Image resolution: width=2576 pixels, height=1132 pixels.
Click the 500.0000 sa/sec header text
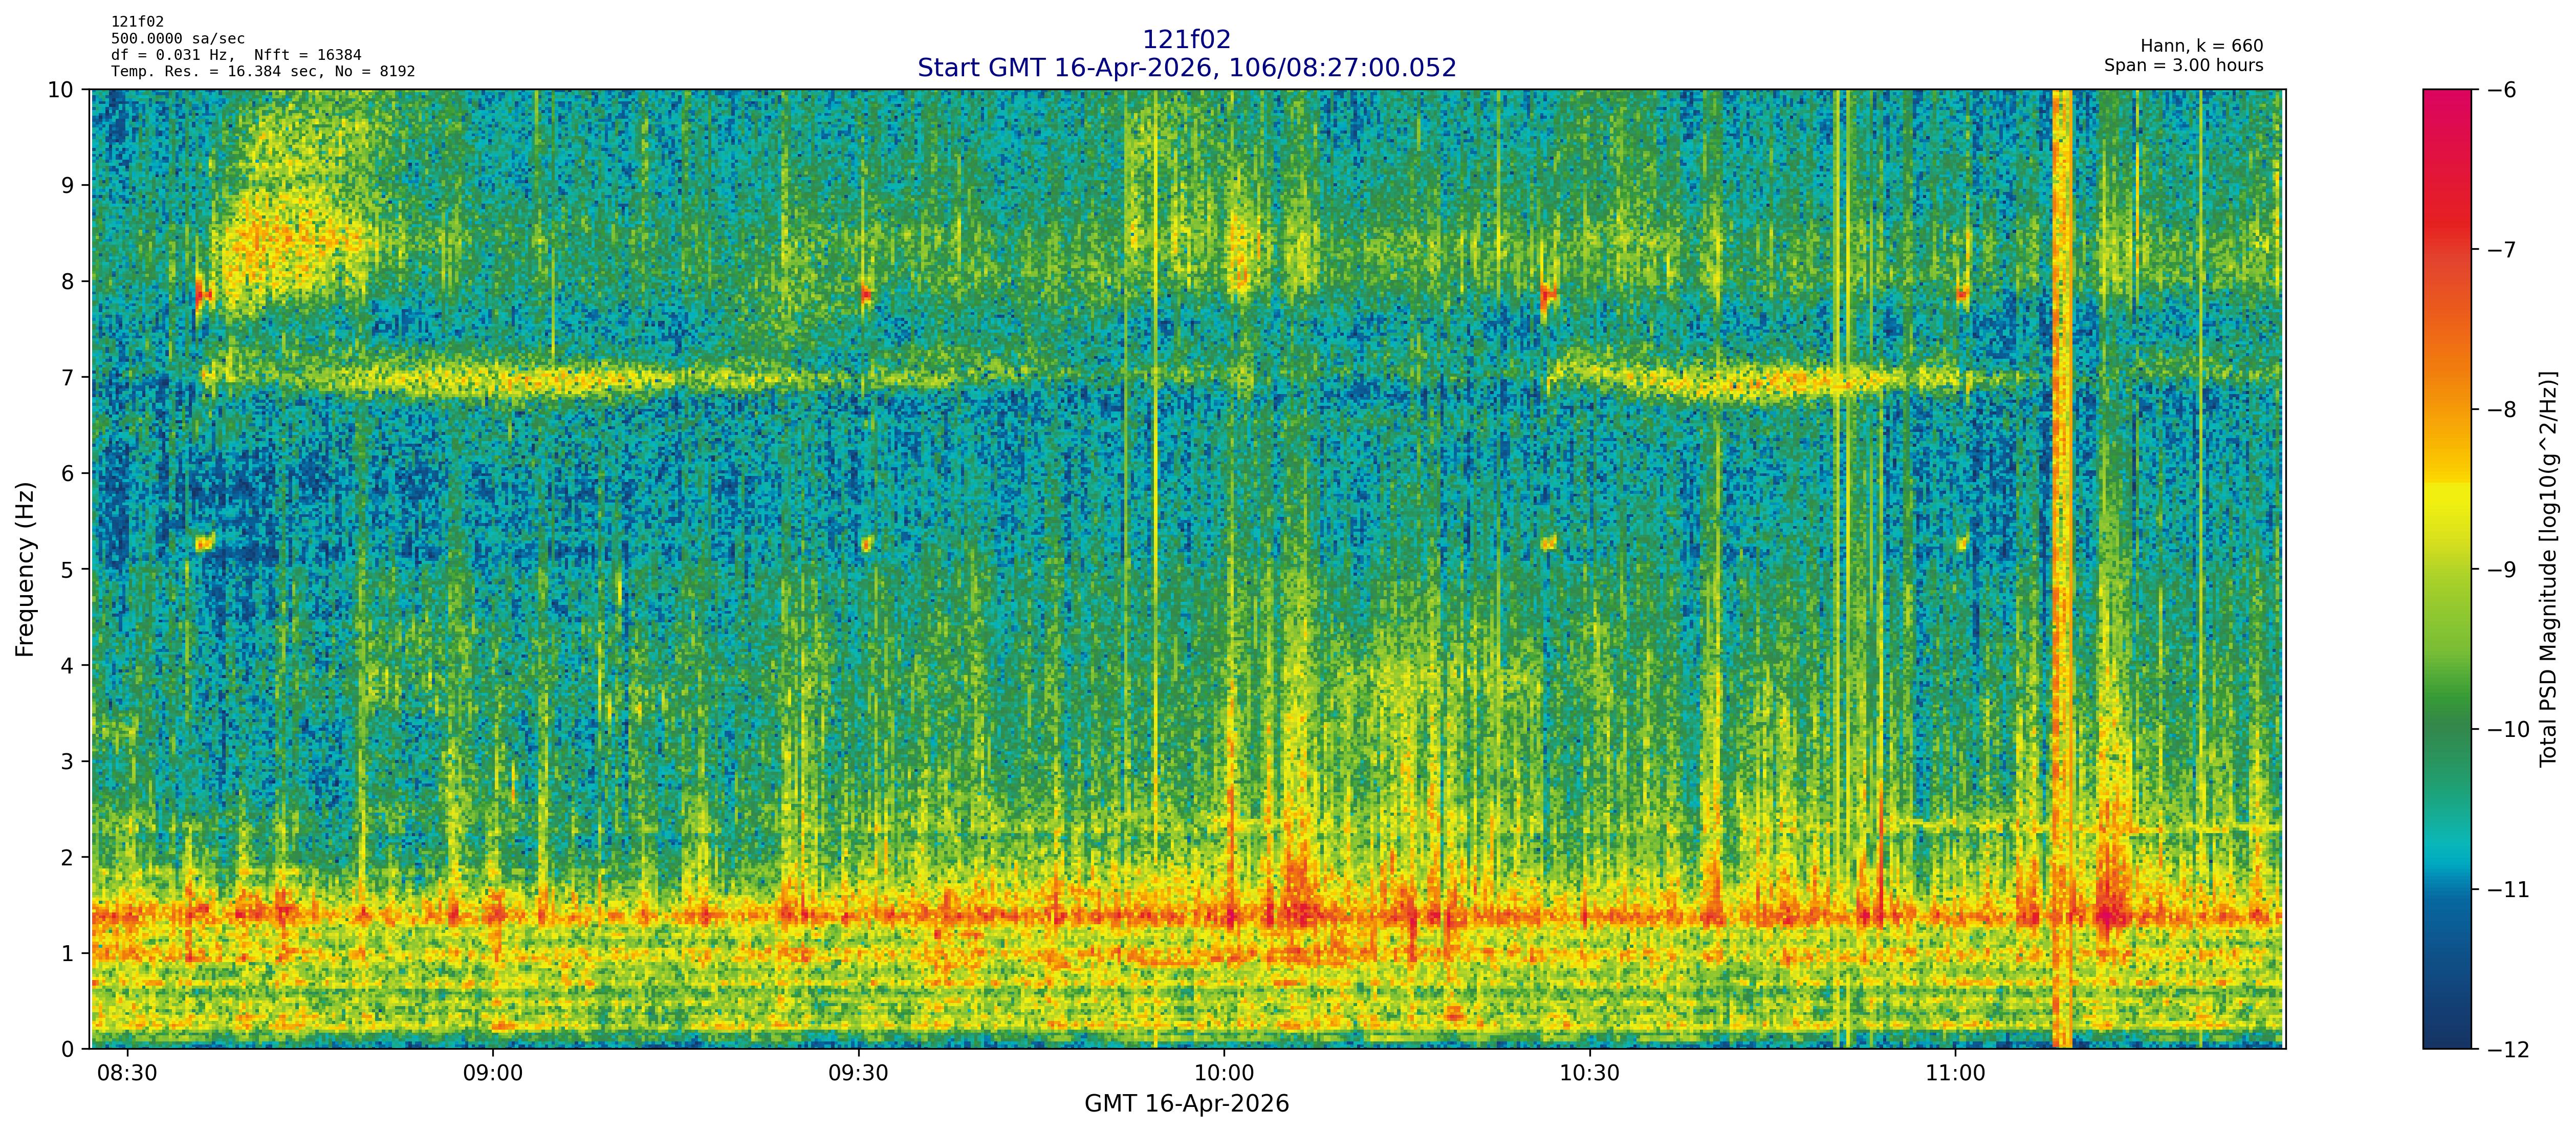tap(177, 39)
